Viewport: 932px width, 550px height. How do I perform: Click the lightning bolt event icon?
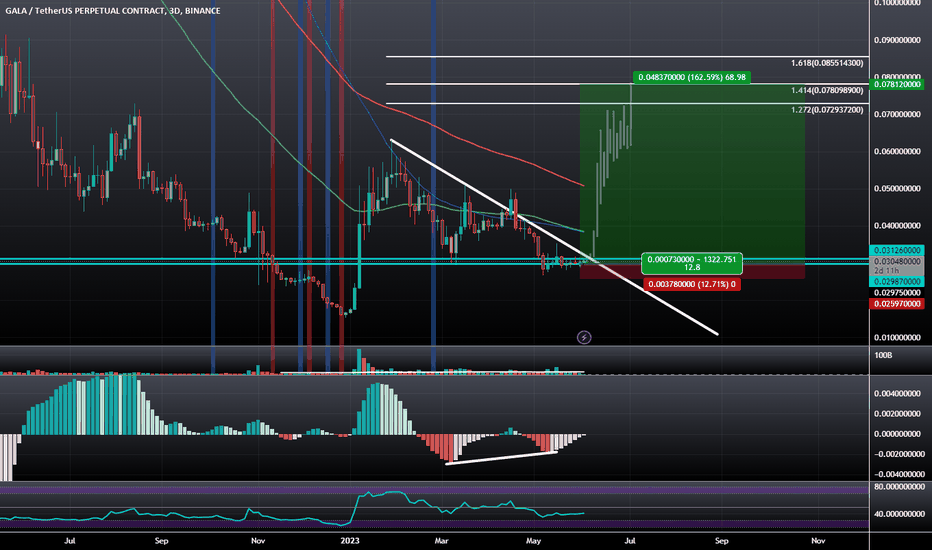584,338
